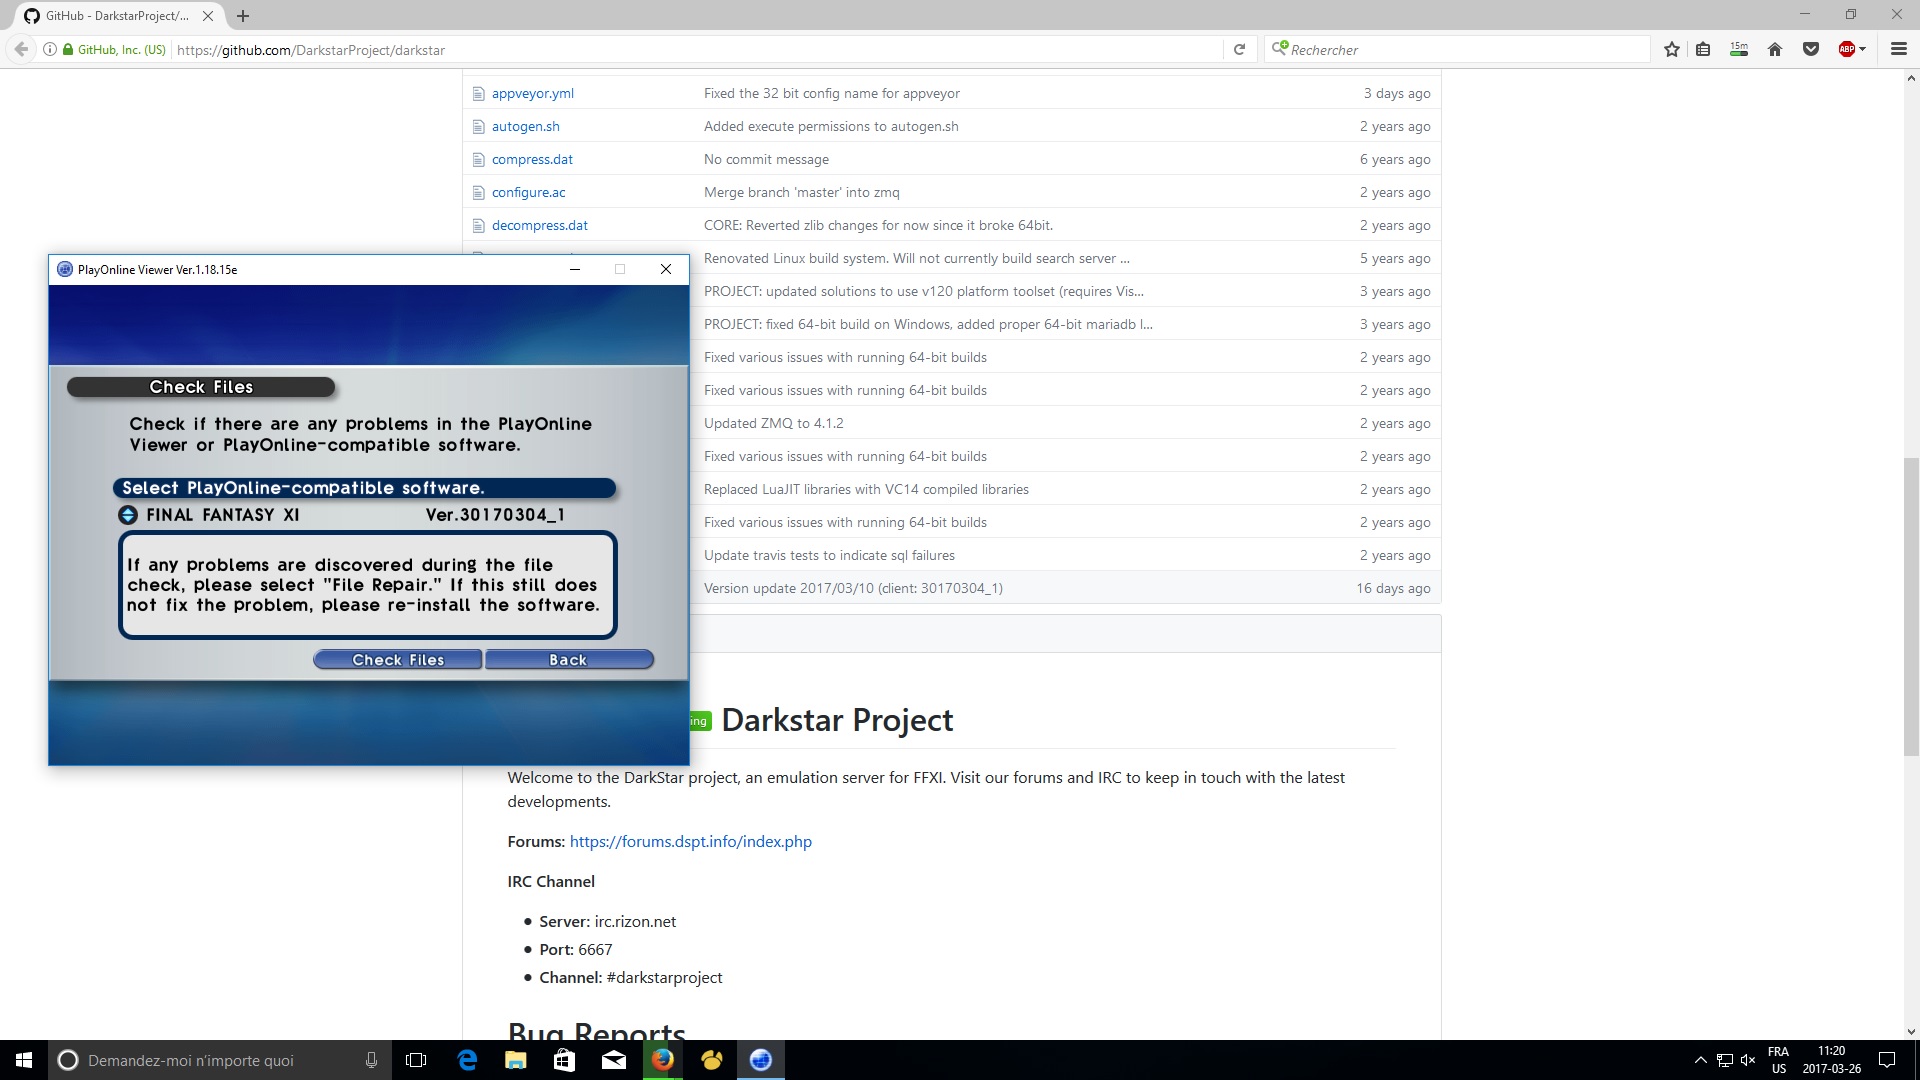Open the bookmarks list icon
The image size is (1920, 1080).
point(1703,49)
